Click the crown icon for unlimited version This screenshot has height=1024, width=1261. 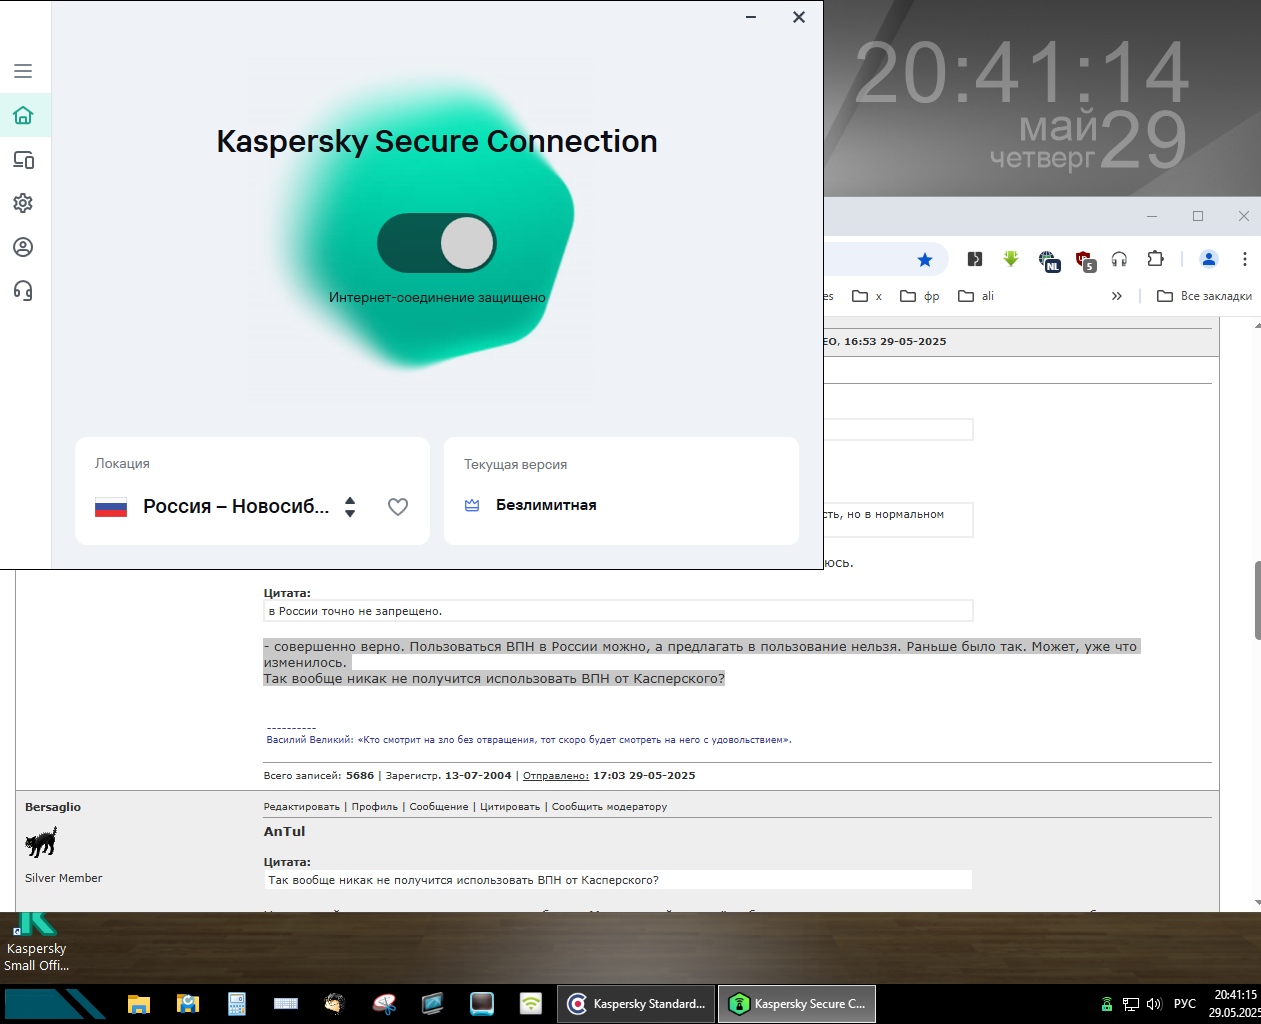[472, 505]
